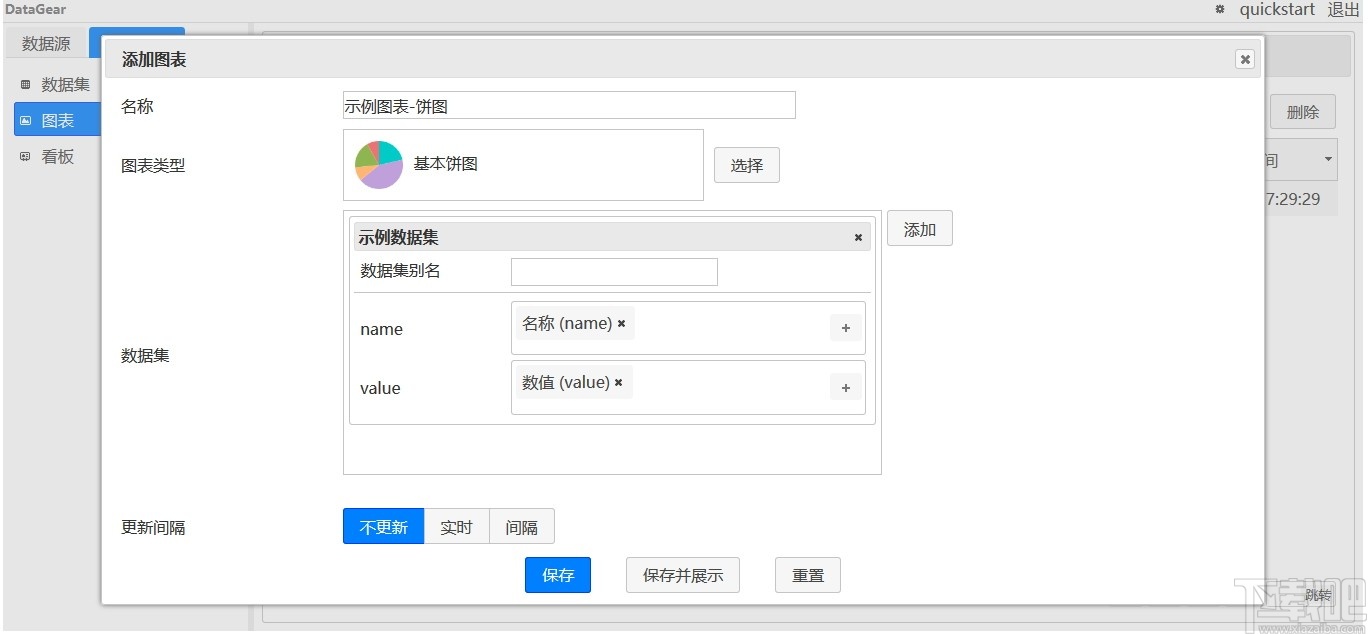Remove the 数值 (value) tag

[x=619, y=382]
